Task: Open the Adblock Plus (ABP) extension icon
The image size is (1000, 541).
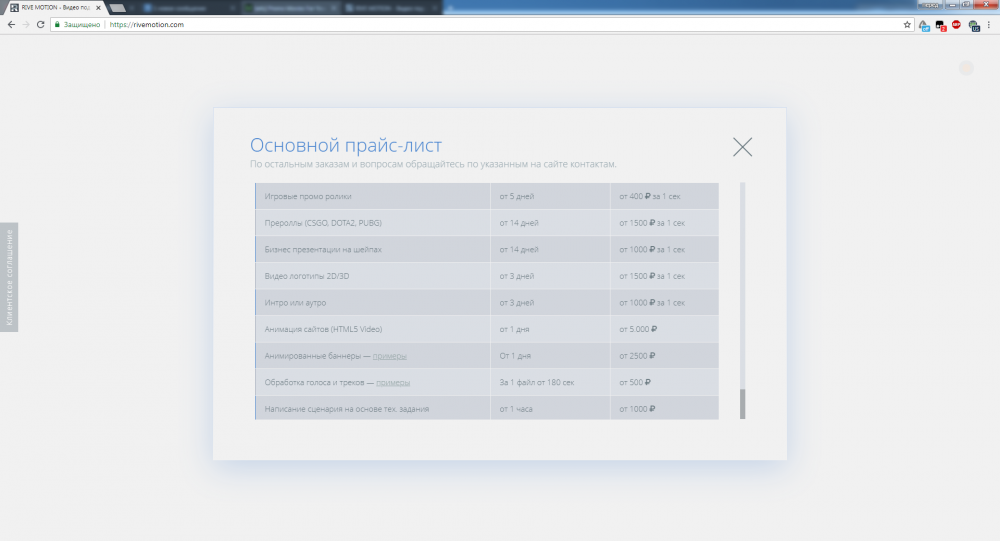Action: point(956,24)
